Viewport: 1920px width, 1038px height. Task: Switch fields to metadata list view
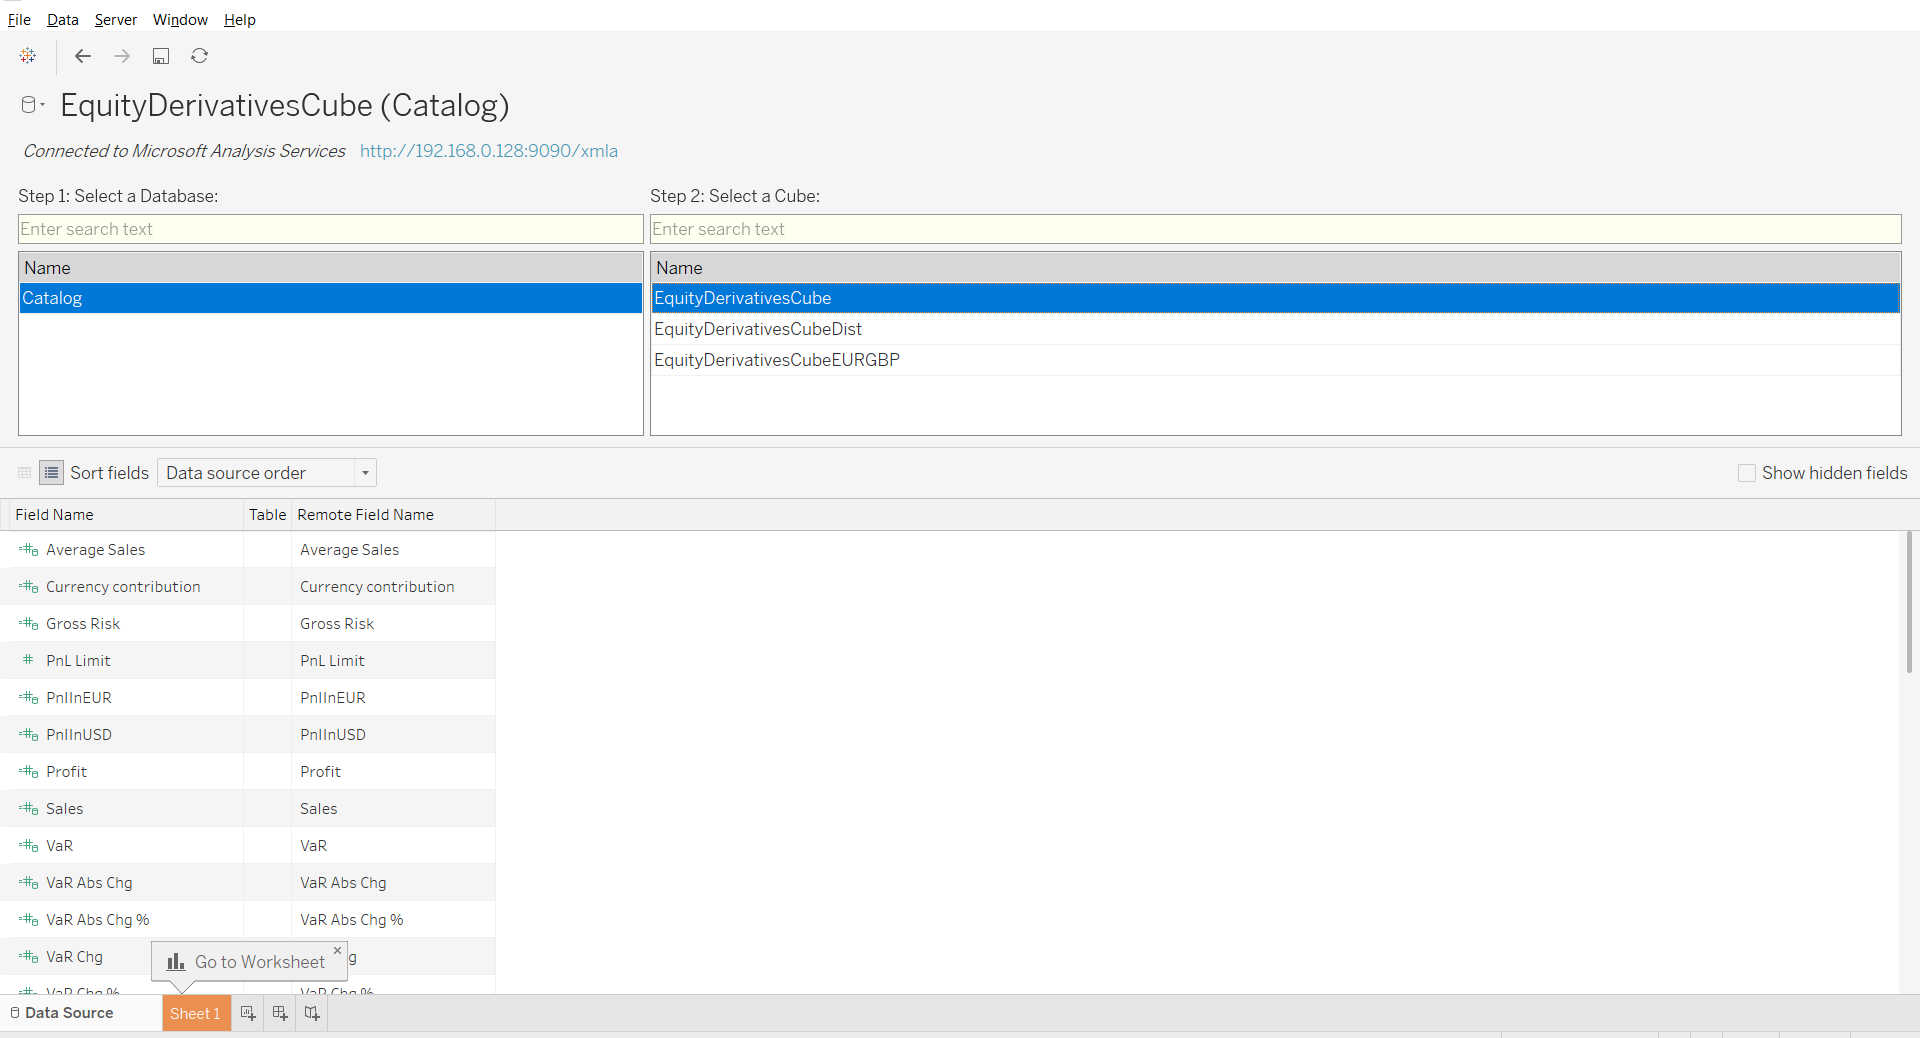pyautogui.click(x=50, y=473)
